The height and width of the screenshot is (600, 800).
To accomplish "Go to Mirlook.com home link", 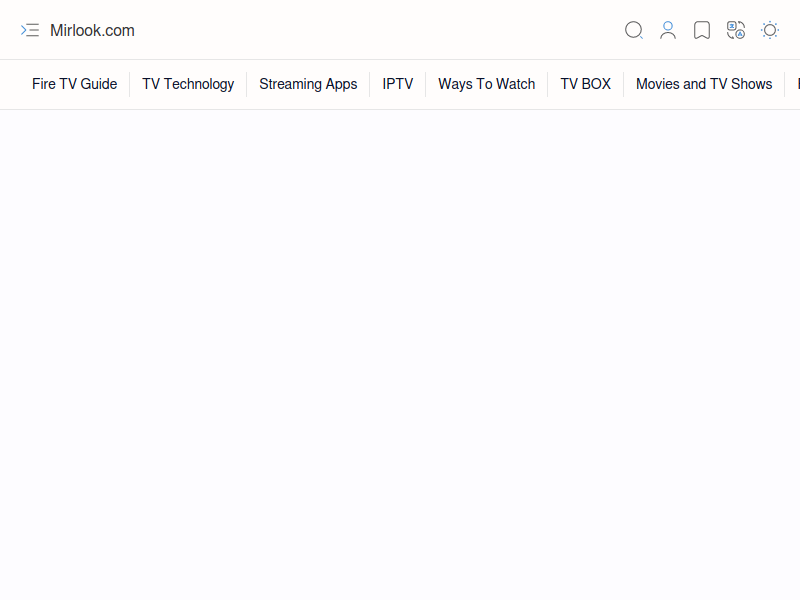I will coord(92,30).
